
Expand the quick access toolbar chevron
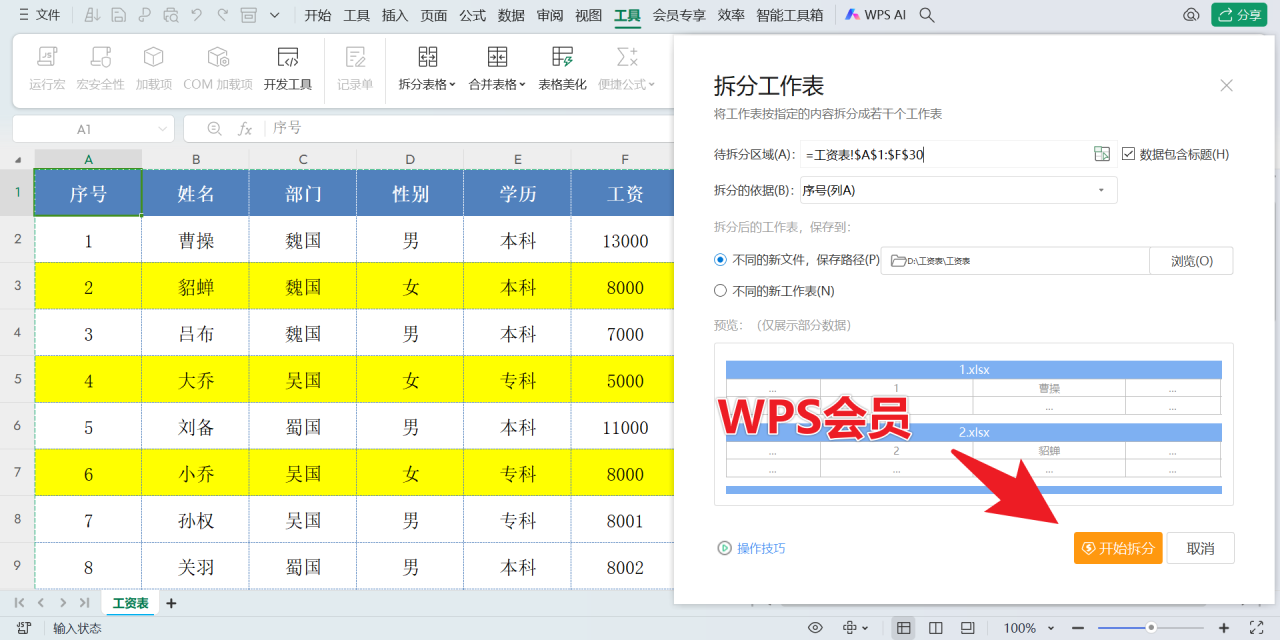275,15
